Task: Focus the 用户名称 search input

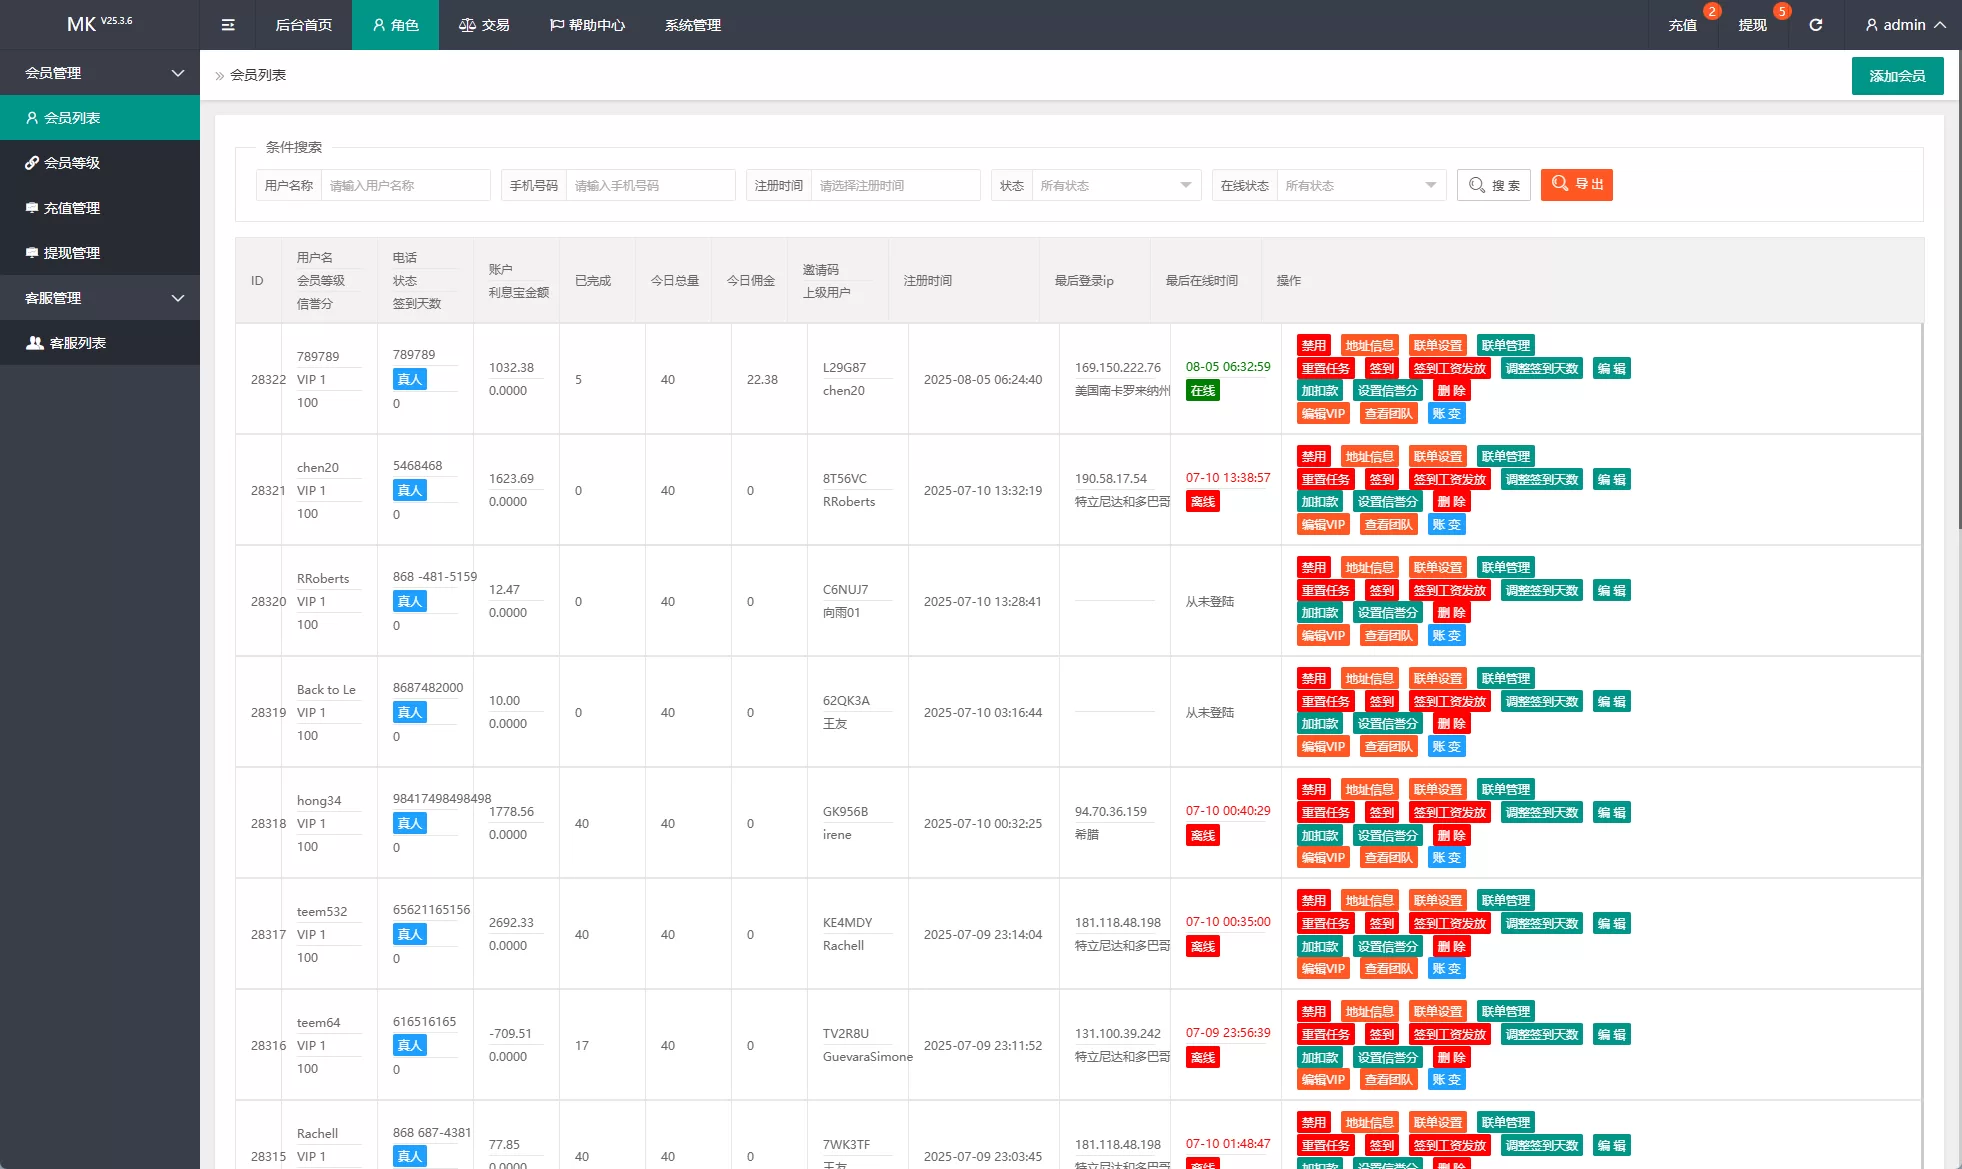Action: coord(405,185)
